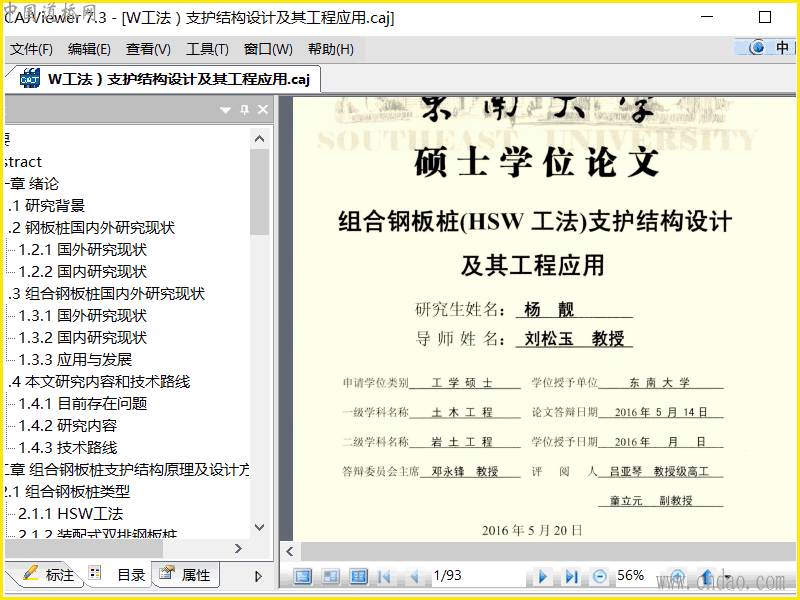The width and height of the screenshot is (800, 600).
Task: Close the side panel
Action: pos(263,110)
